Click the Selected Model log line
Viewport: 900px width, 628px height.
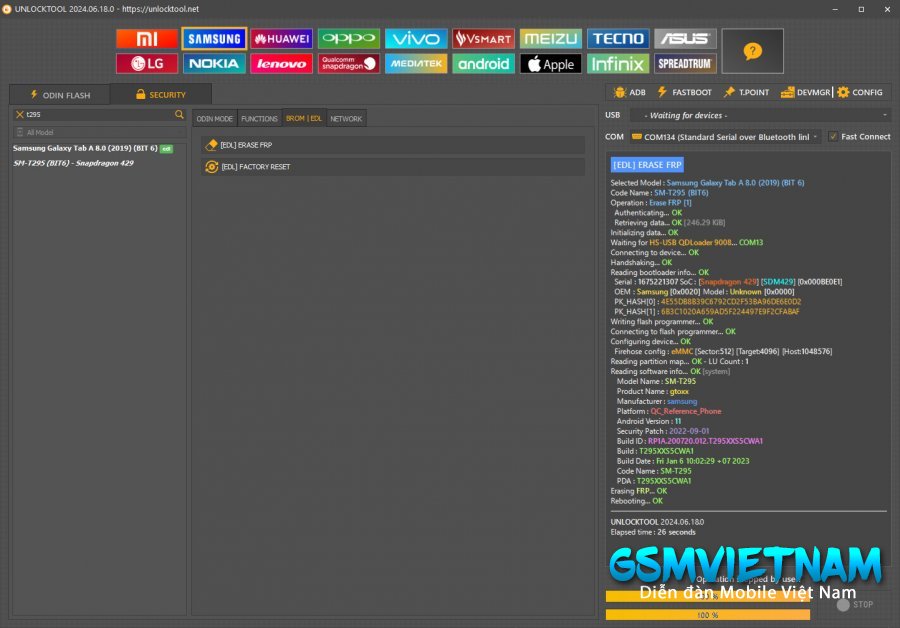pos(707,183)
